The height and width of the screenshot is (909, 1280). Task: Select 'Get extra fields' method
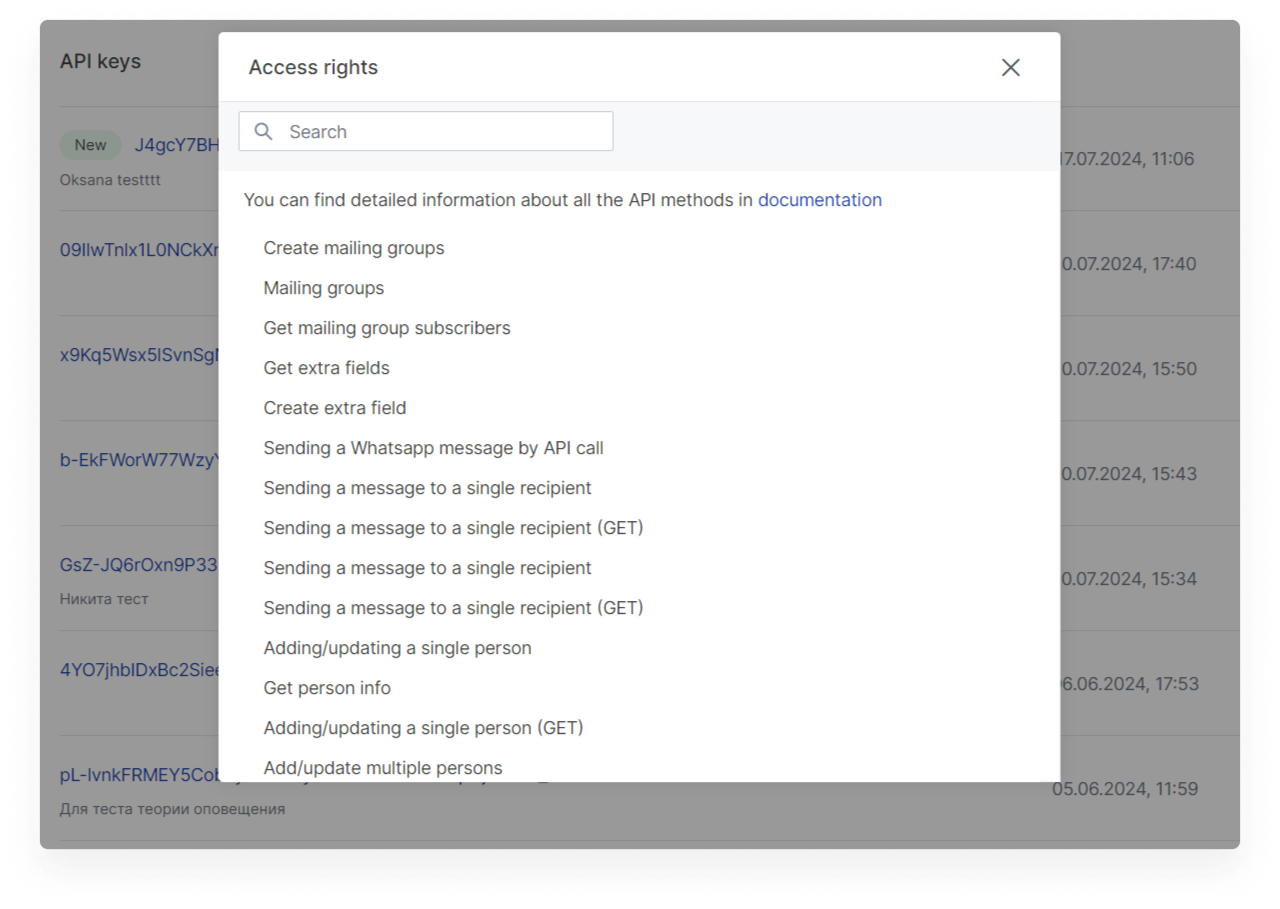click(x=327, y=368)
